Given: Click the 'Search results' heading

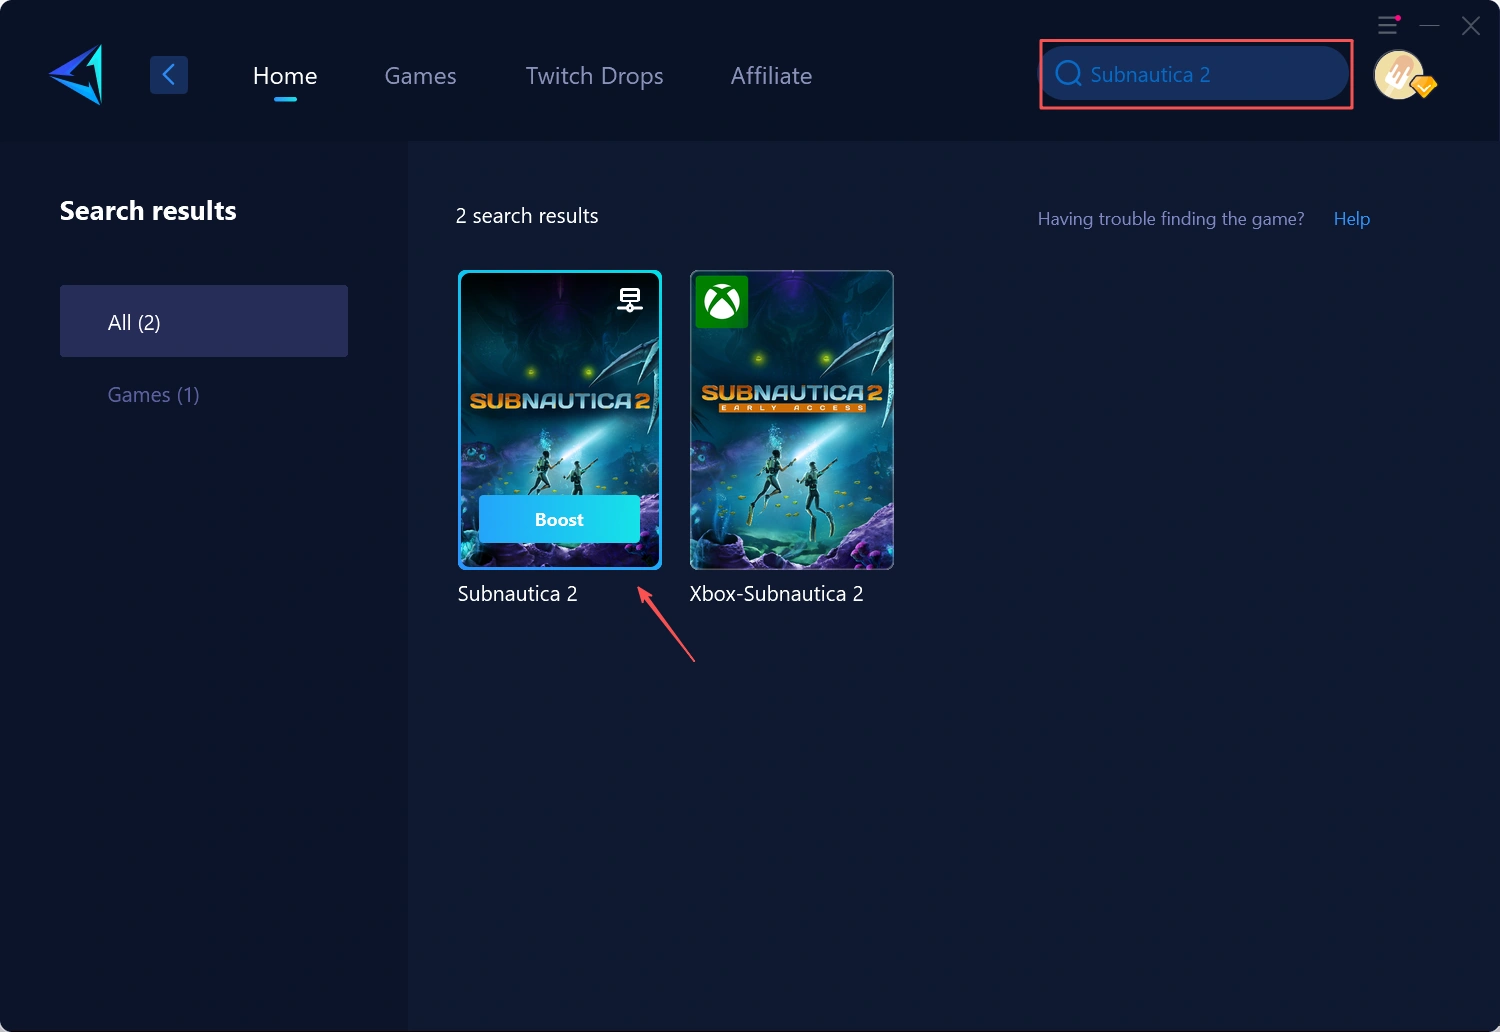Looking at the screenshot, I should [148, 211].
